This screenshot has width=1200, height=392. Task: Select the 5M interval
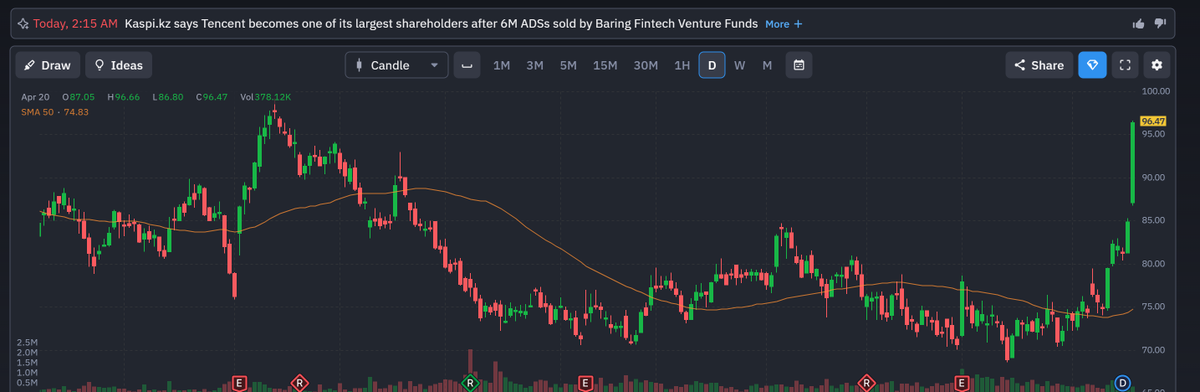pyautogui.click(x=568, y=65)
